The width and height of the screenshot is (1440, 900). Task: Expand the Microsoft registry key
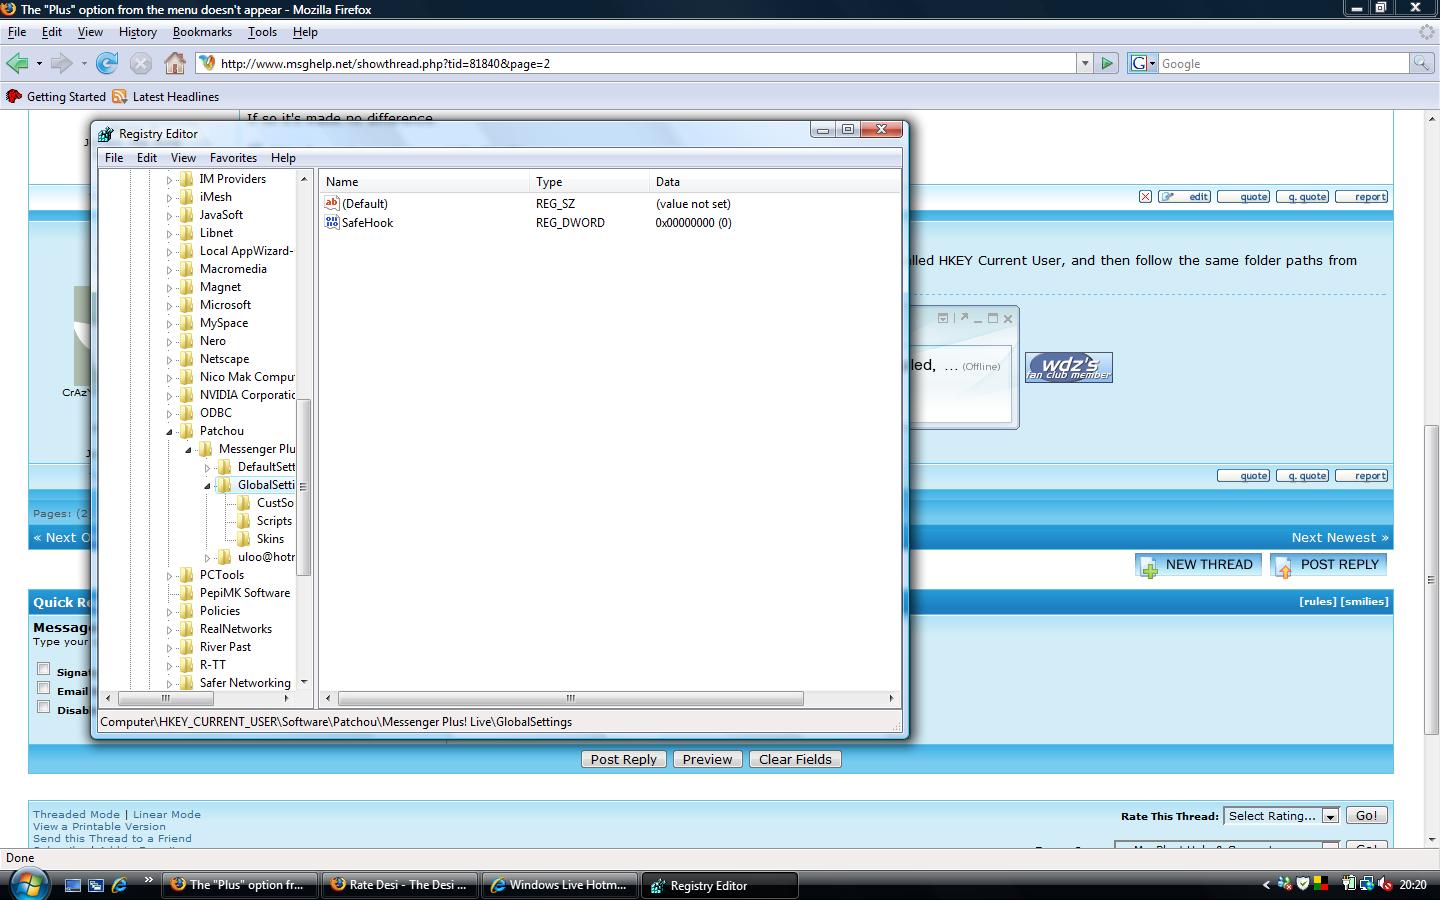tap(169, 305)
